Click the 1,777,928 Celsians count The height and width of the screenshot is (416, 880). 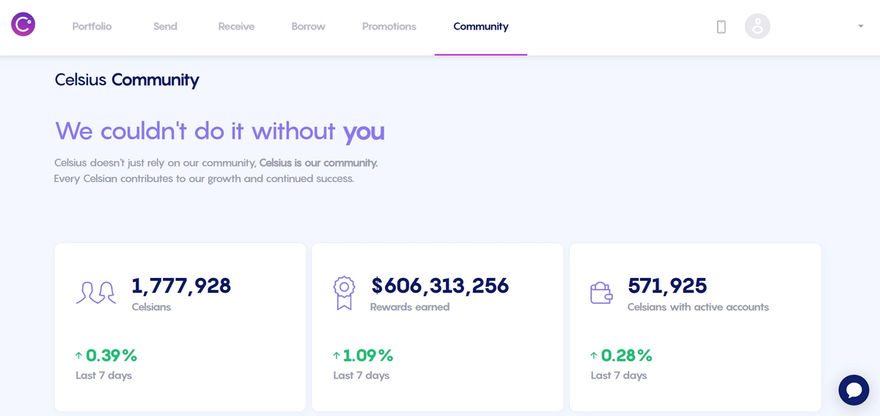click(181, 286)
